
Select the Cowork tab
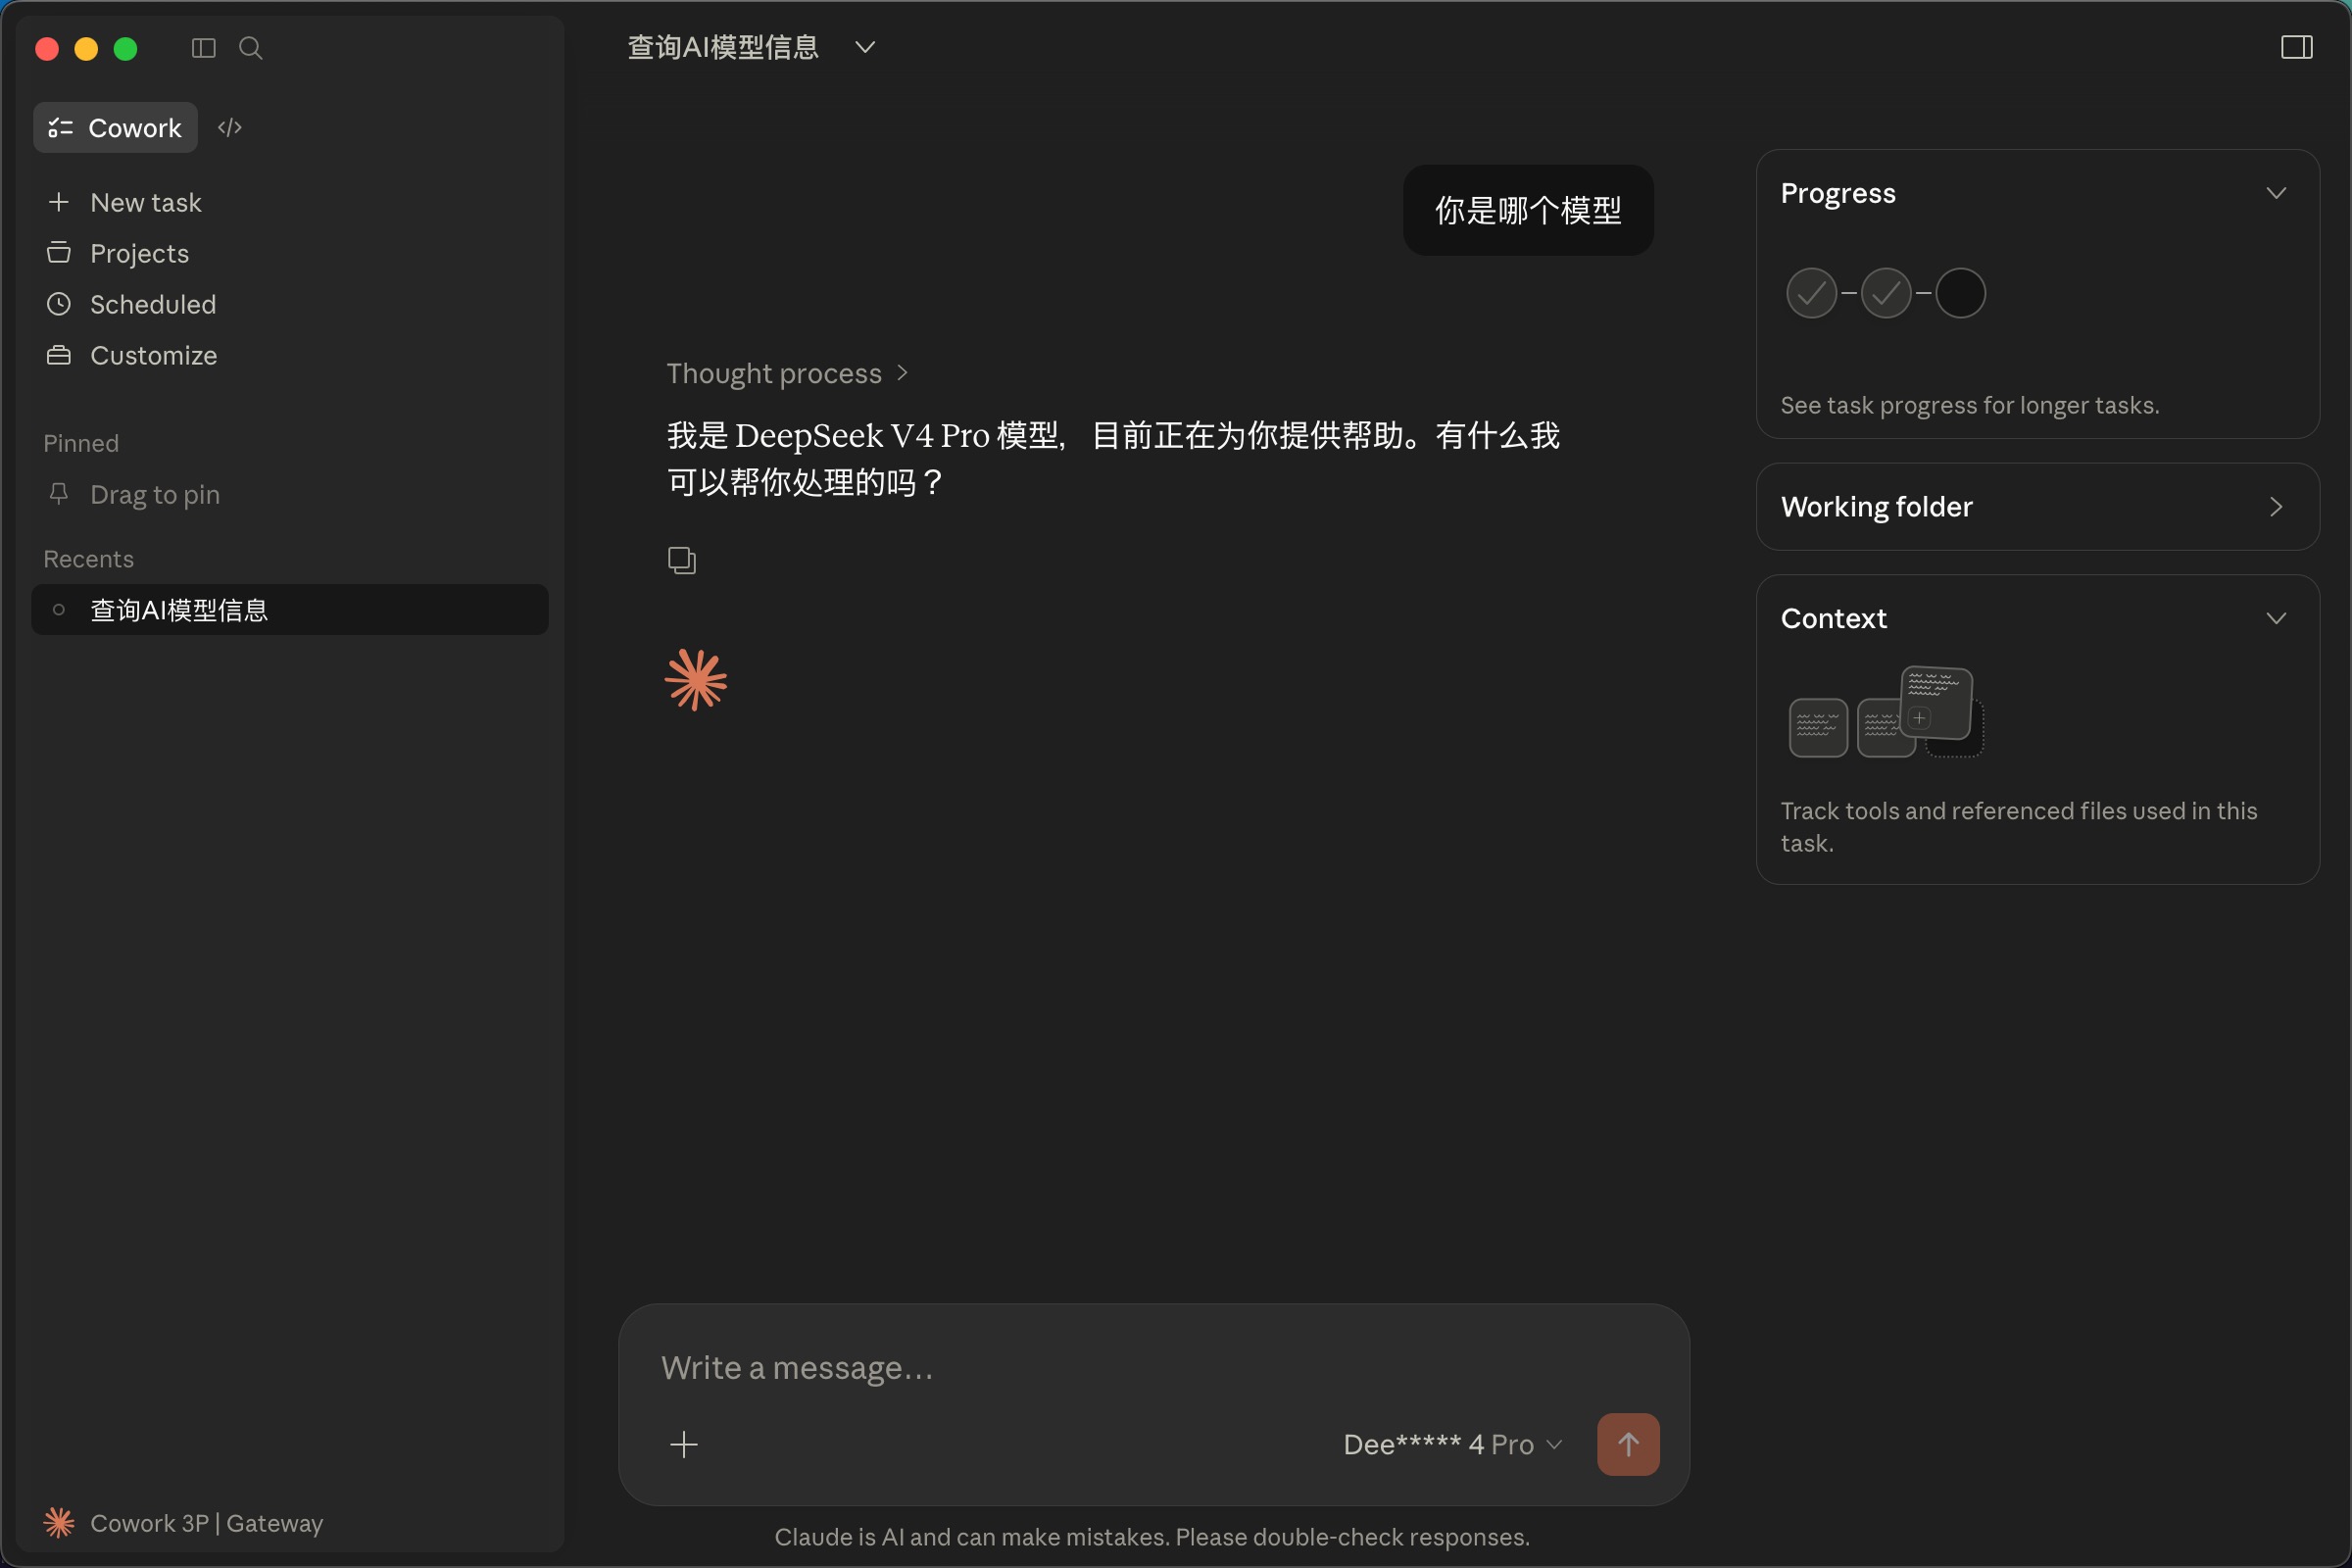115,128
